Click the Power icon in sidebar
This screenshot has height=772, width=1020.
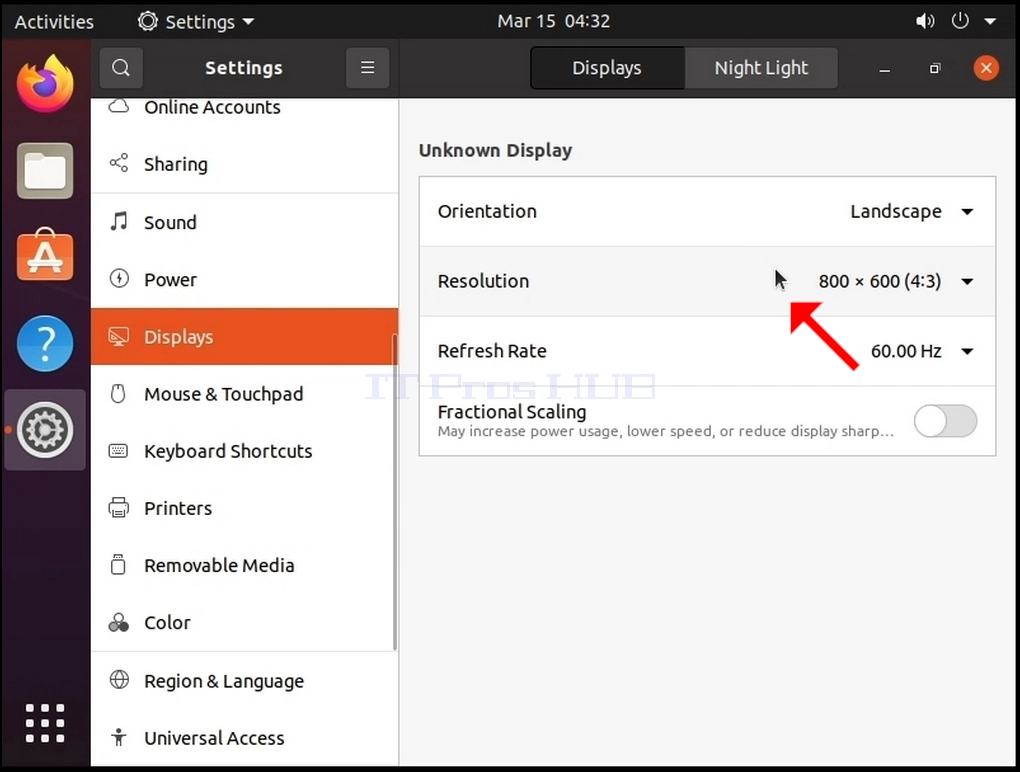pyautogui.click(x=118, y=279)
